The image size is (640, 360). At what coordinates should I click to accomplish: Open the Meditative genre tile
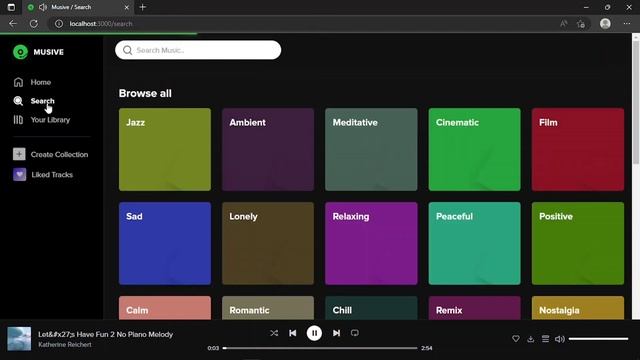click(x=371, y=149)
